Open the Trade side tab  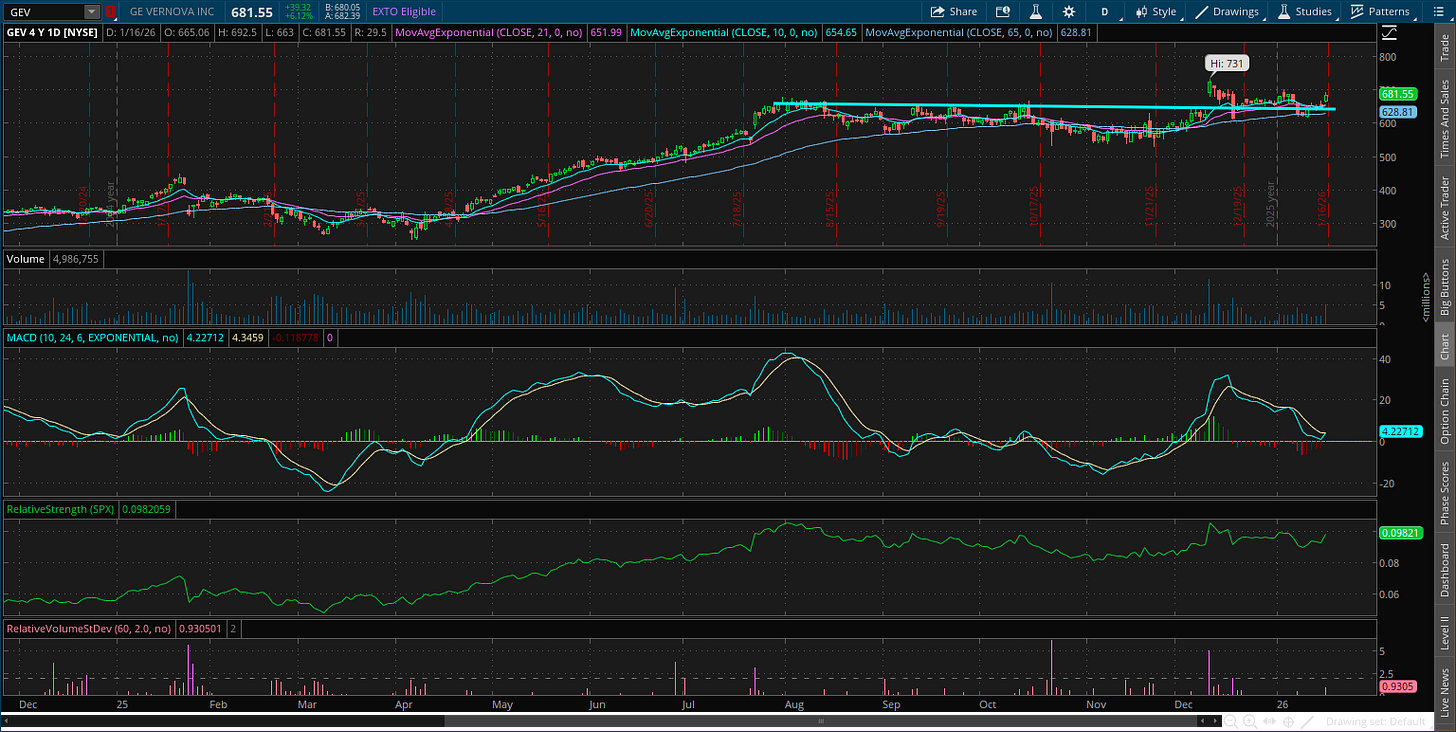1444,47
